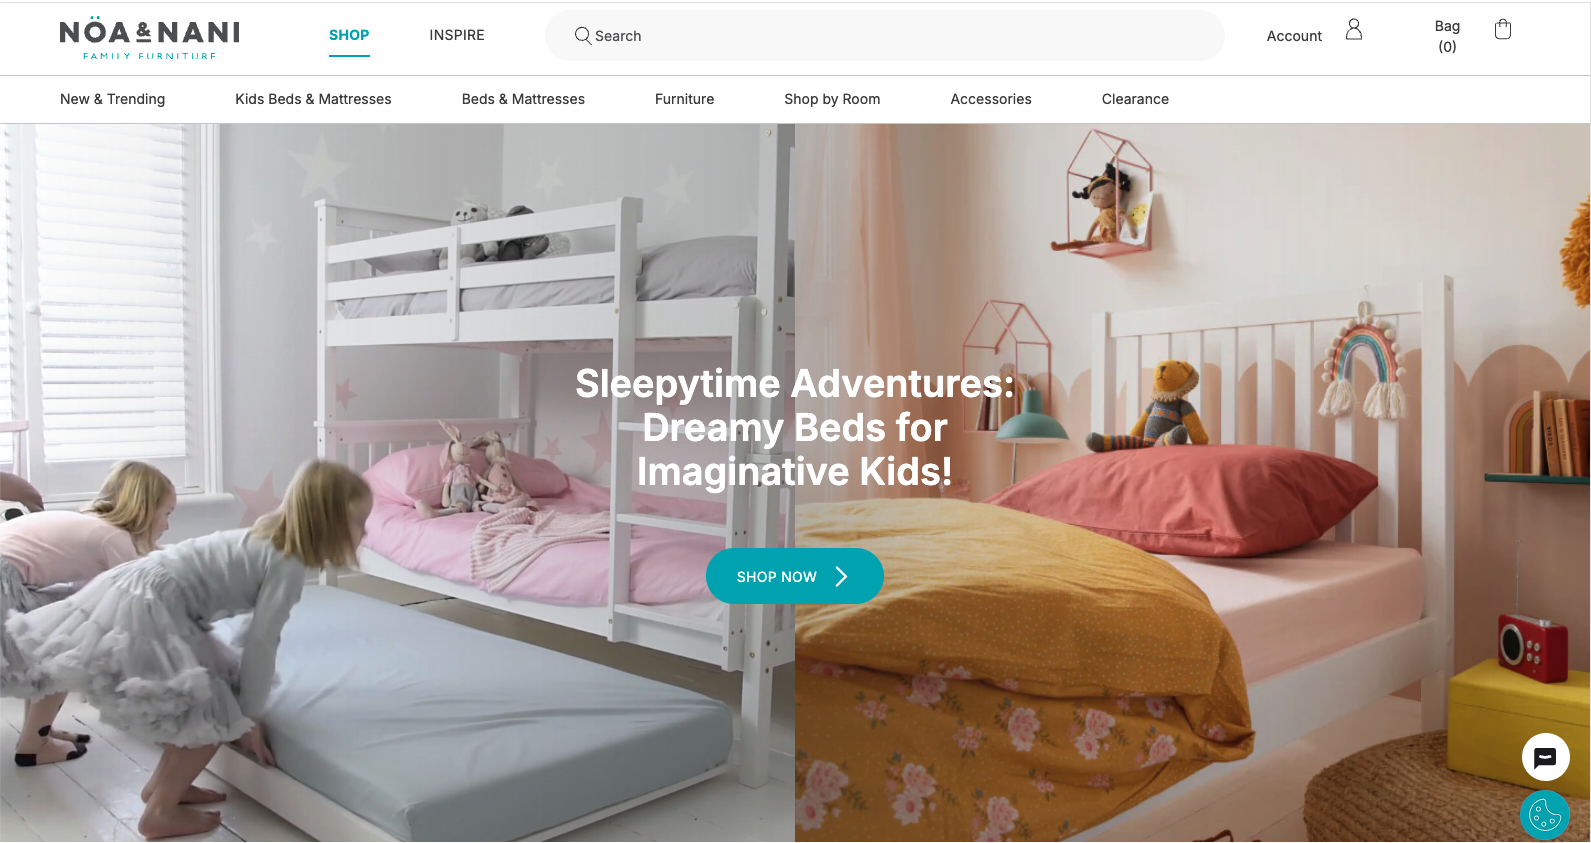Focus the Search input field
Image resolution: width=1591 pixels, height=843 pixels.
(885, 36)
